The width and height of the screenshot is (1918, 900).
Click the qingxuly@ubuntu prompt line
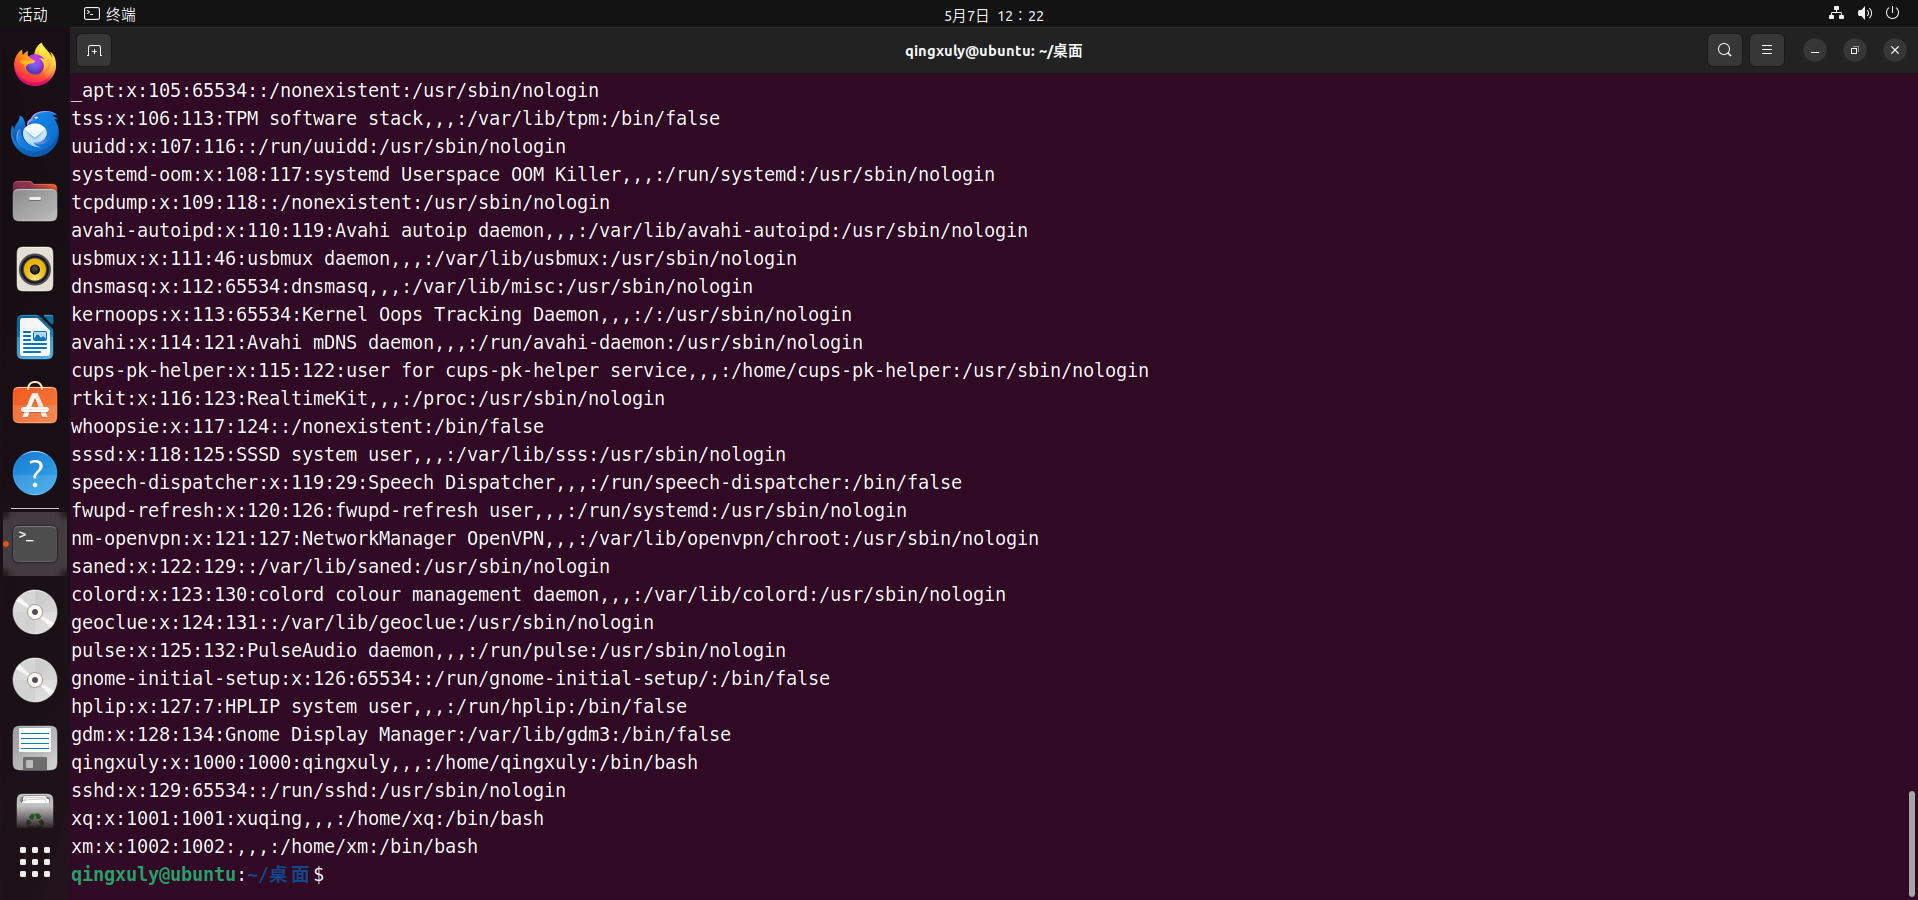tap(197, 874)
